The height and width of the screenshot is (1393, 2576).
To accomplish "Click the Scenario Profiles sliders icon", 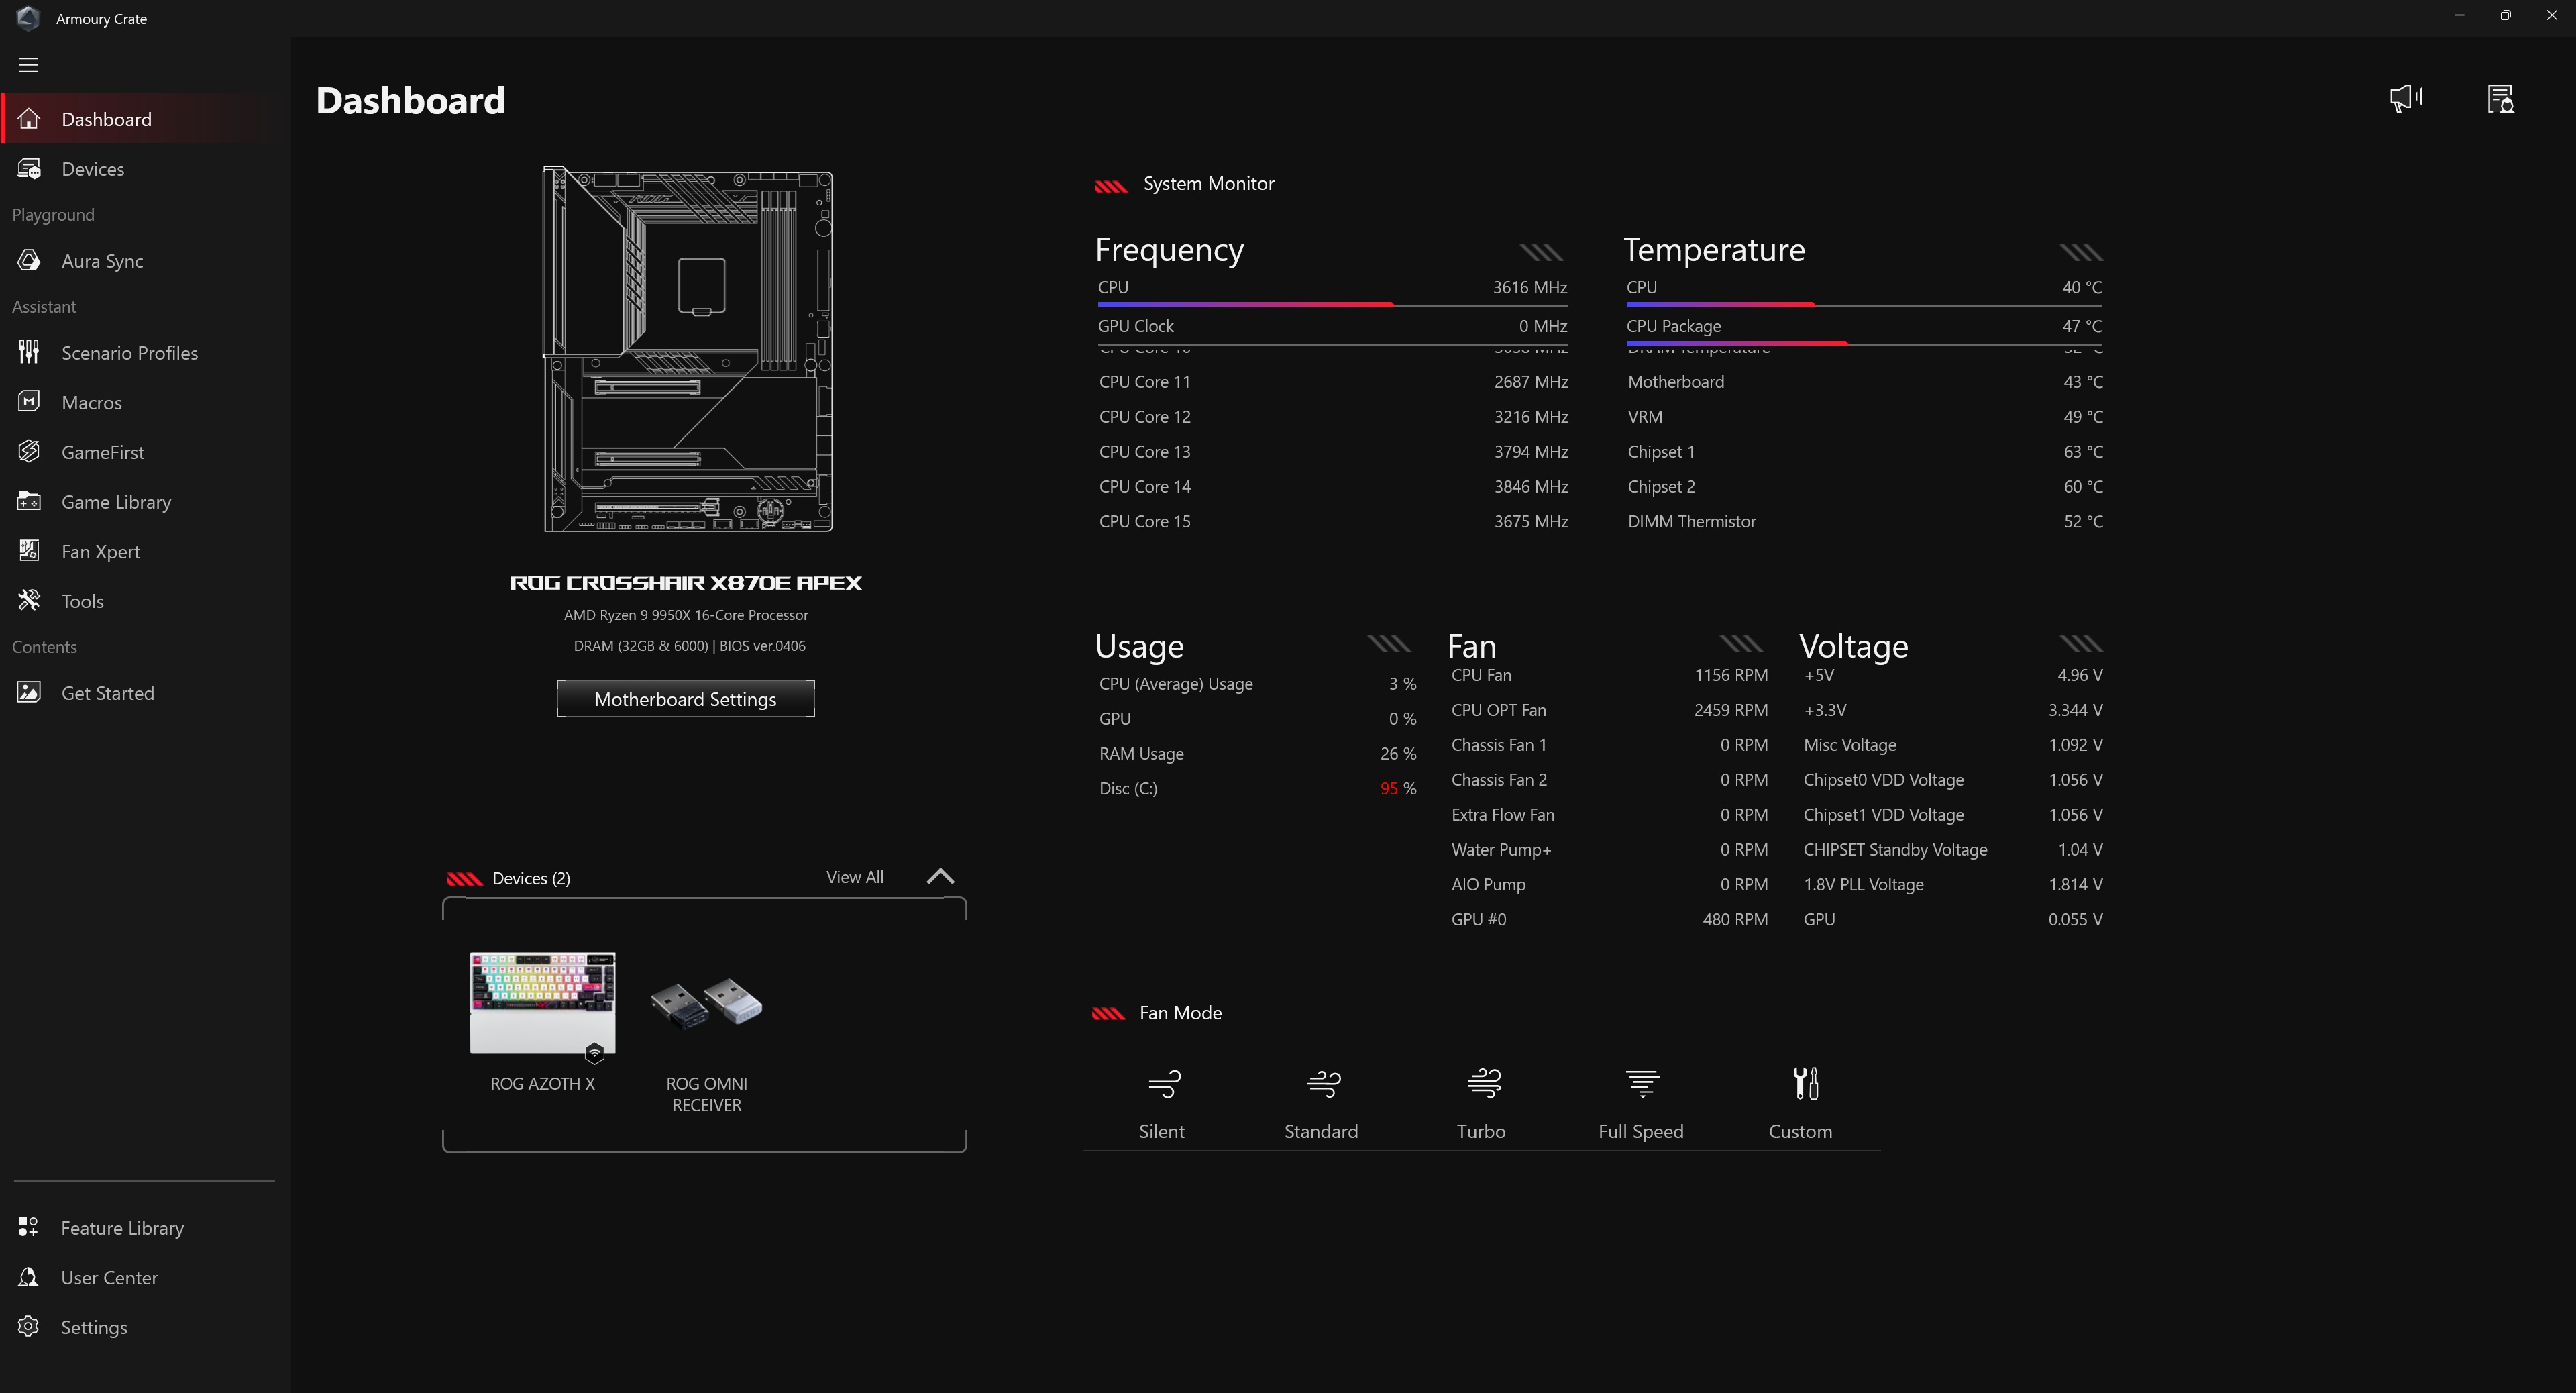I will (x=29, y=352).
